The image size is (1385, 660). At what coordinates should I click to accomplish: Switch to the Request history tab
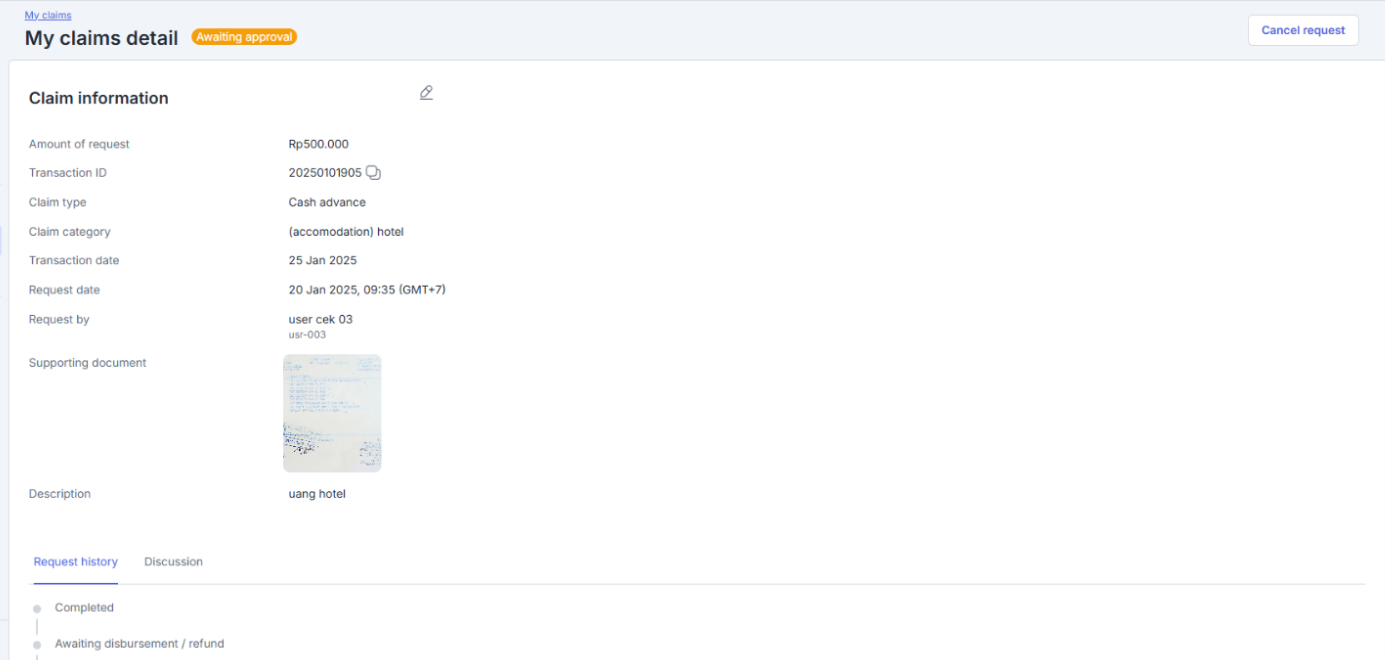(75, 562)
